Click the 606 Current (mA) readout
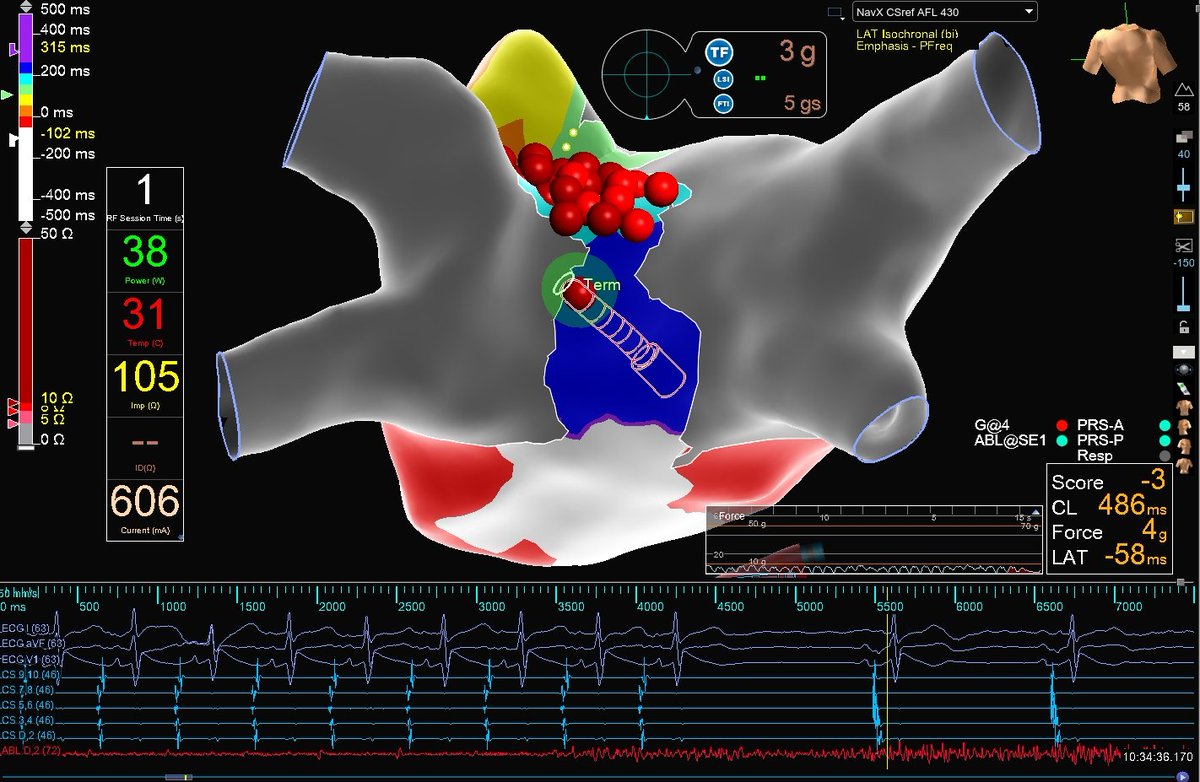1200x782 pixels. [x=144, y=510]
